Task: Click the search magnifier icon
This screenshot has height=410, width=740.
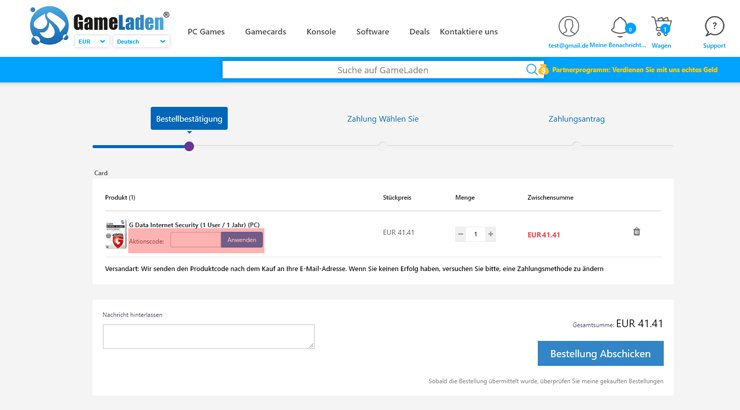Action: click(x=531, y=70)
